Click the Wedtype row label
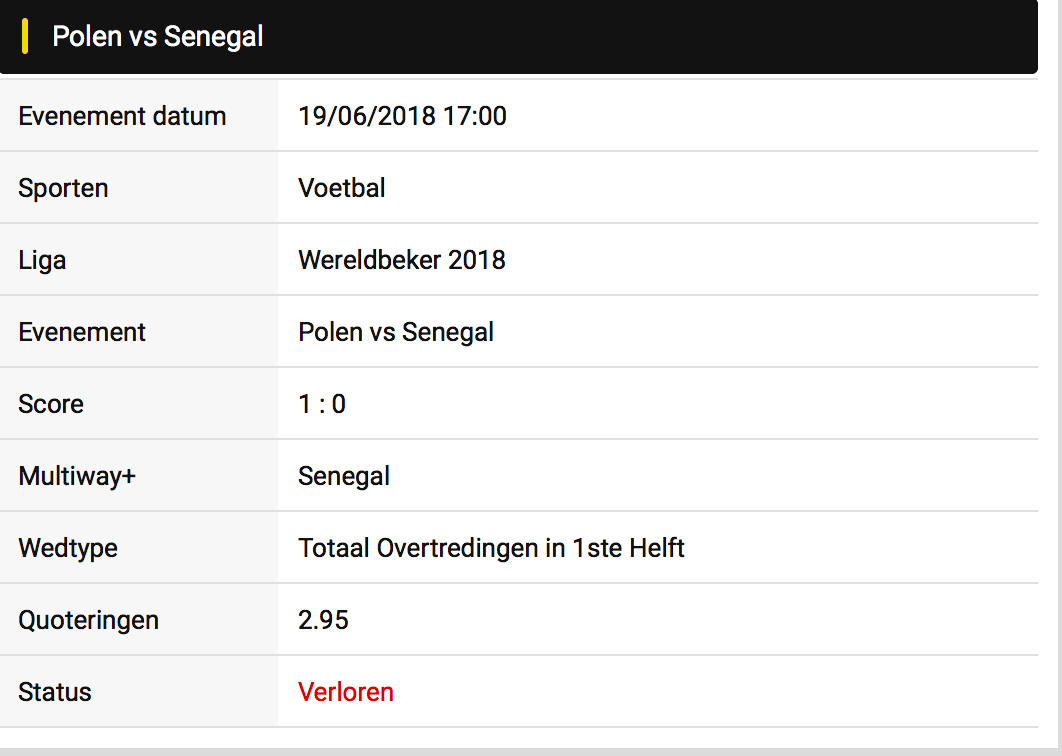Screen dimensions: 1062x756 68,548
